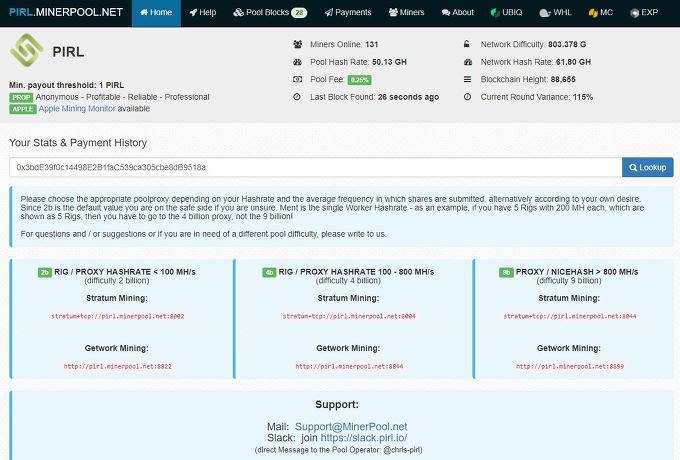Open the Payments page
The image size is (680, 460).
(348, 13)
